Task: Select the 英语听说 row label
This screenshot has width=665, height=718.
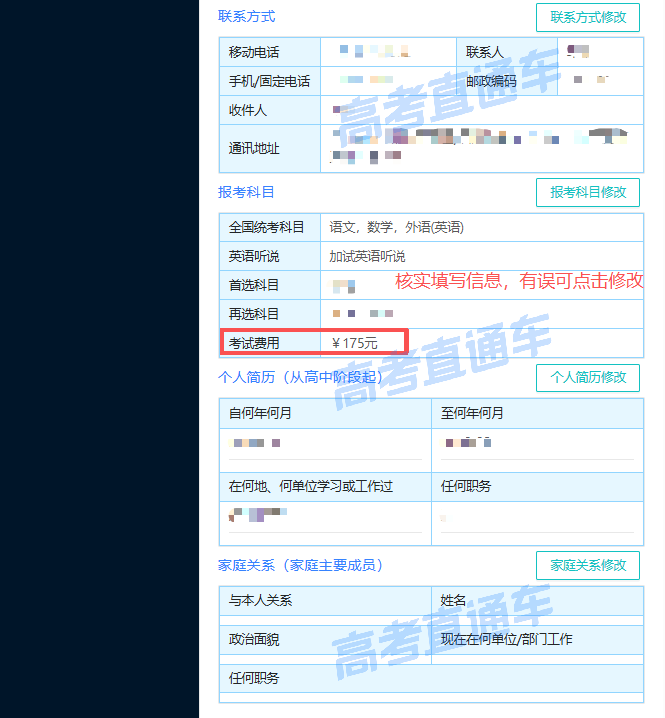Action: [x=270, y=256]
